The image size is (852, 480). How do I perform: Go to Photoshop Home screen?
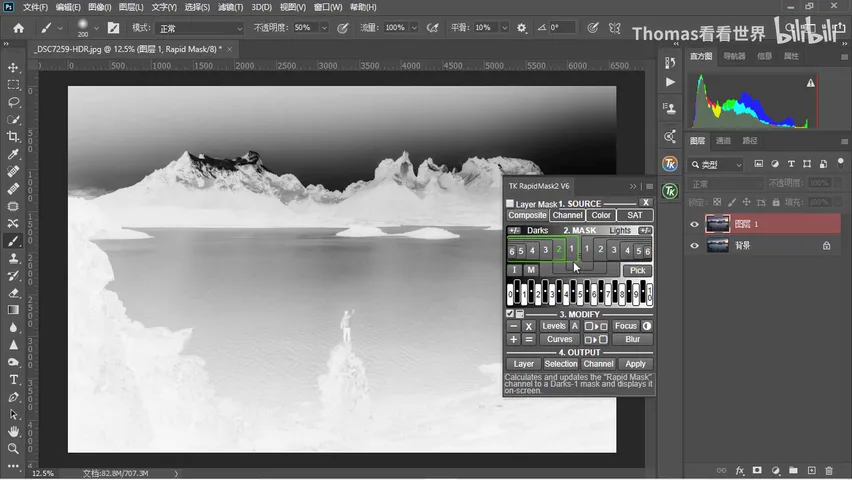click(18, 28)
